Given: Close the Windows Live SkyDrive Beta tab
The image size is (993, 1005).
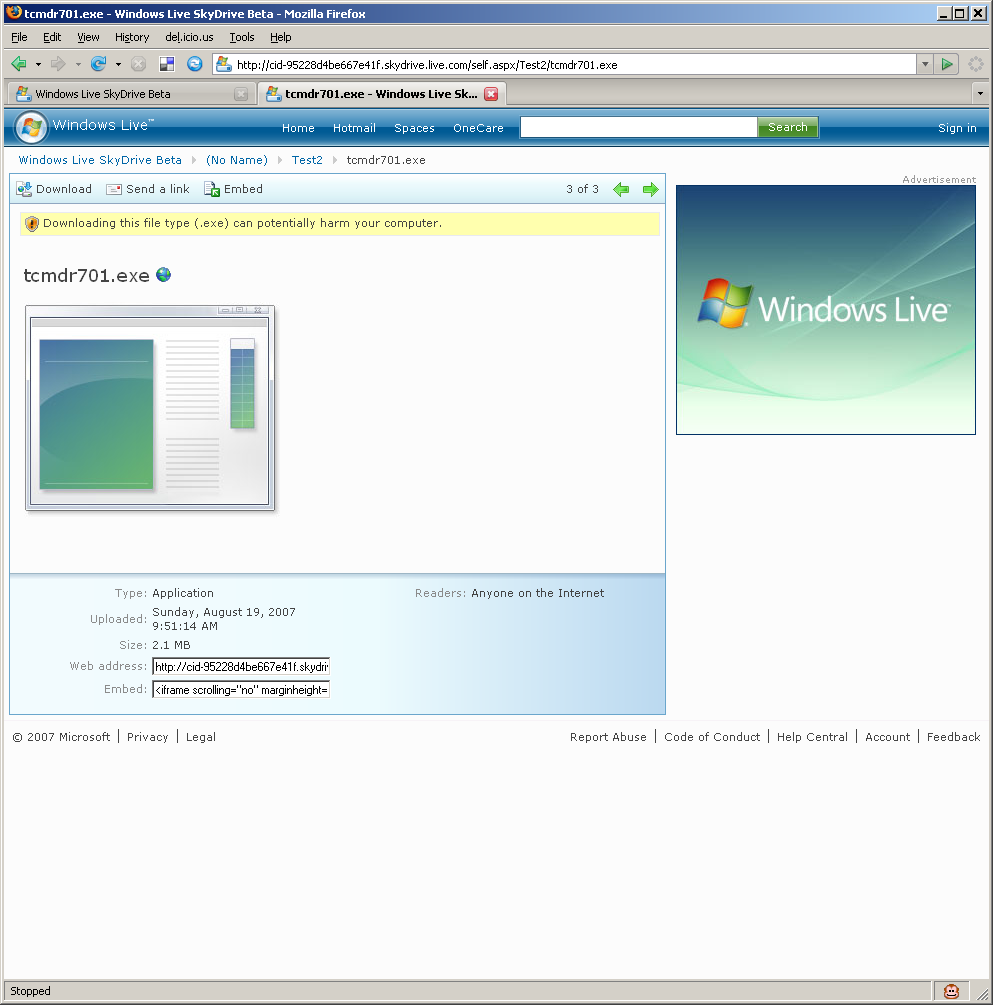Looking at the screenshot, I should (x=241, y=94).
